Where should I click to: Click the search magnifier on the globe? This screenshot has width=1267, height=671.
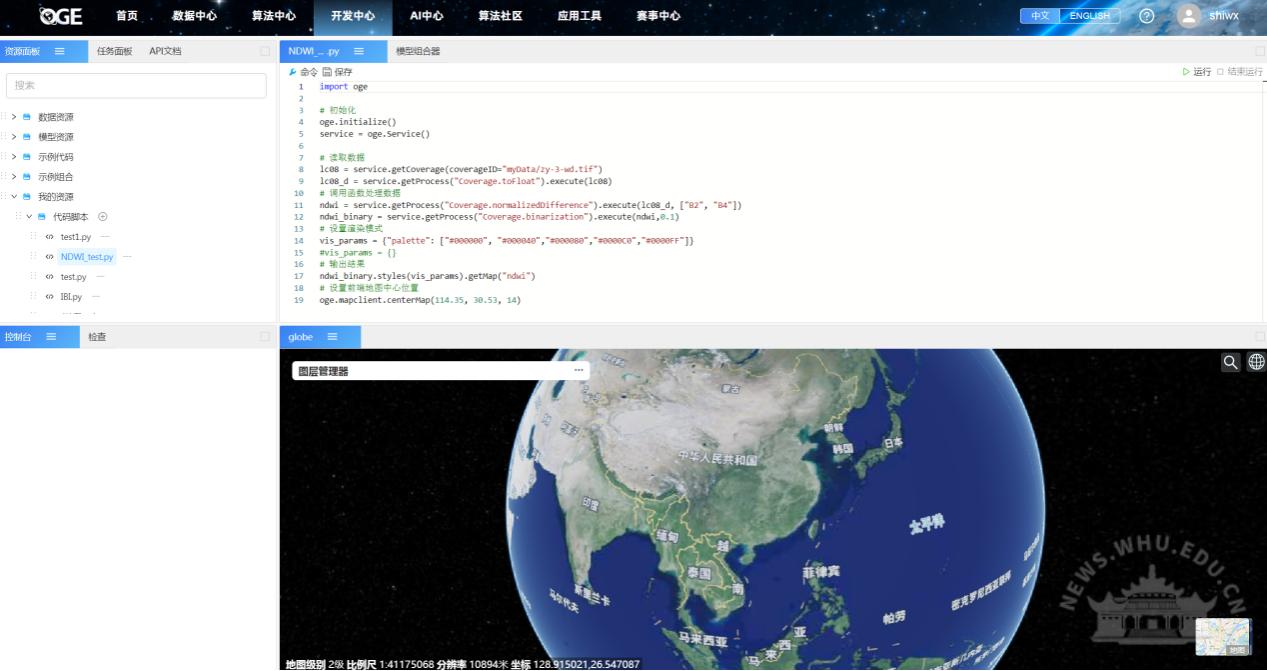(x=1231, y=362)
